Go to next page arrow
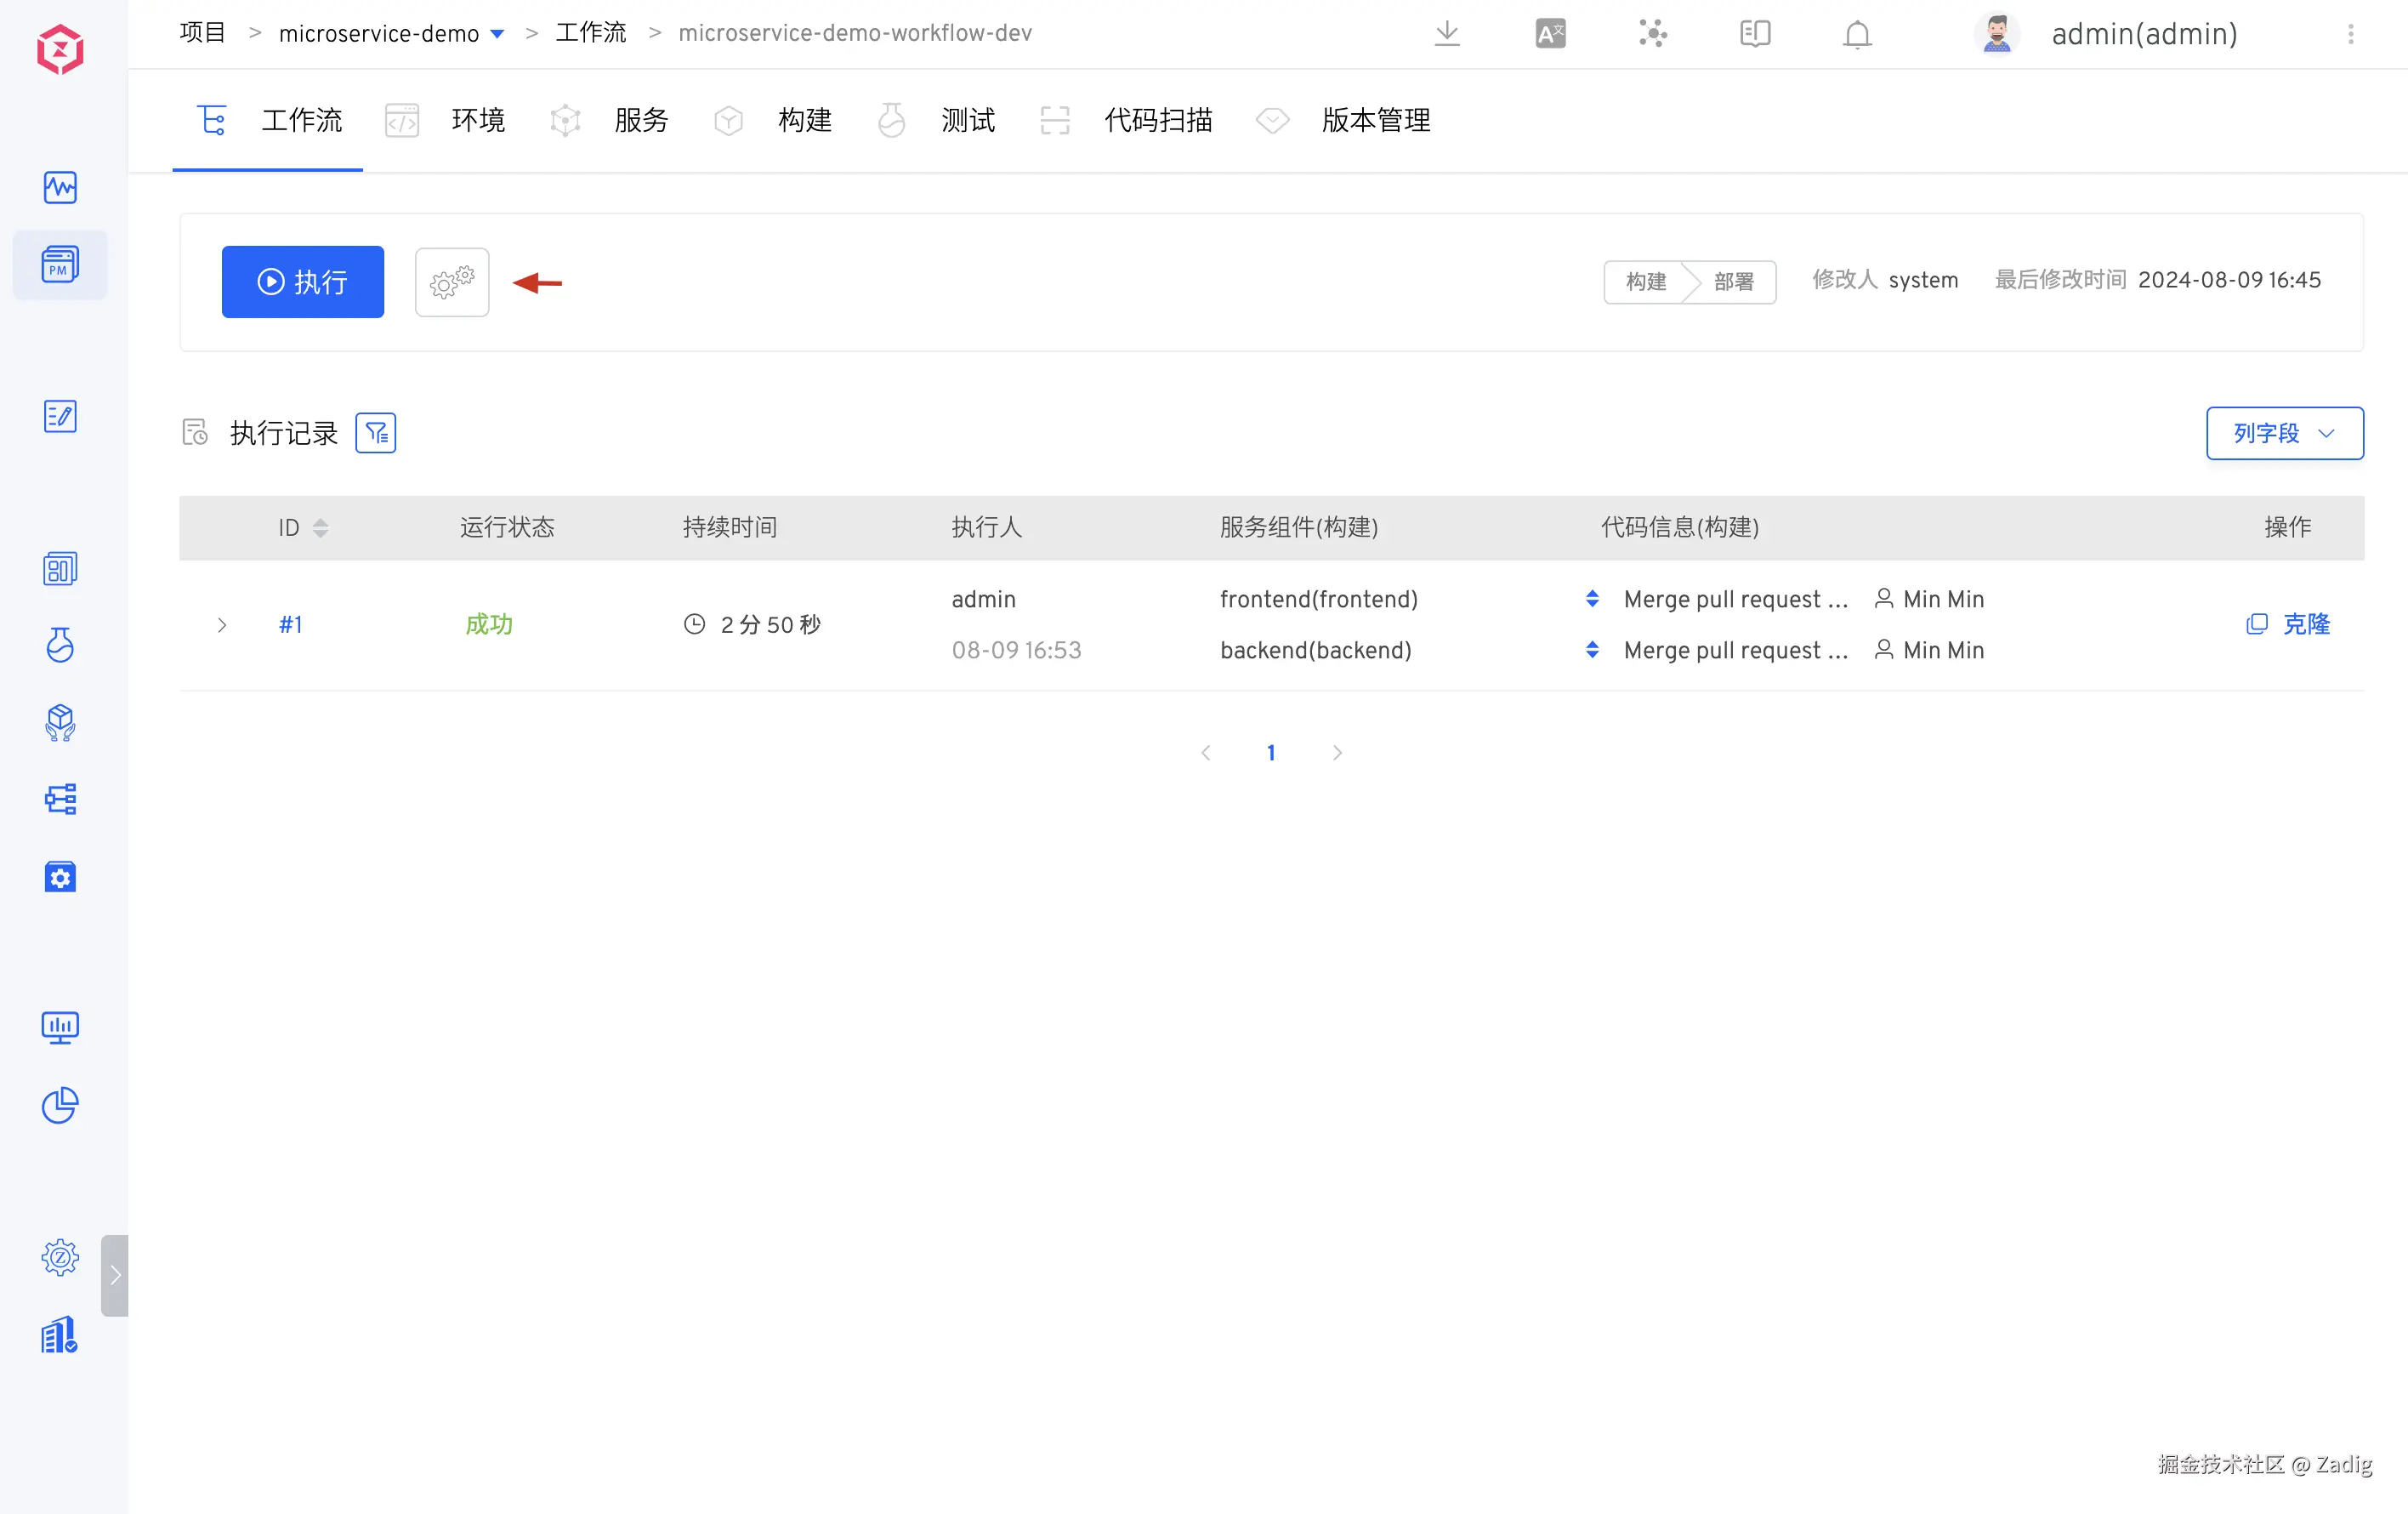This screenshot has height=1514, width=2408. click(1337, 753)
